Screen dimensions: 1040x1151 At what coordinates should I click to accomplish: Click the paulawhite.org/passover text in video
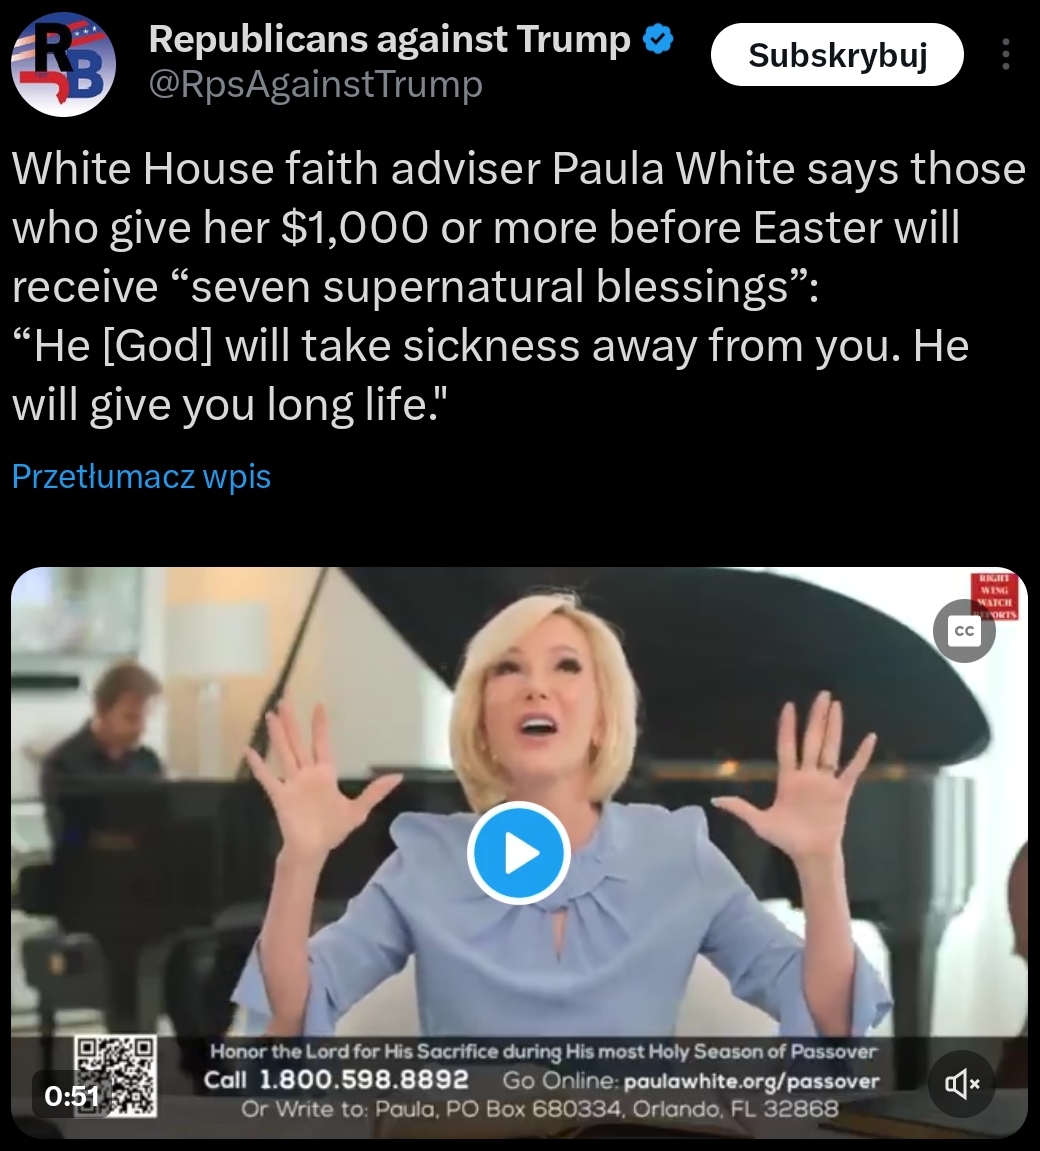(x=752, y=1081)
